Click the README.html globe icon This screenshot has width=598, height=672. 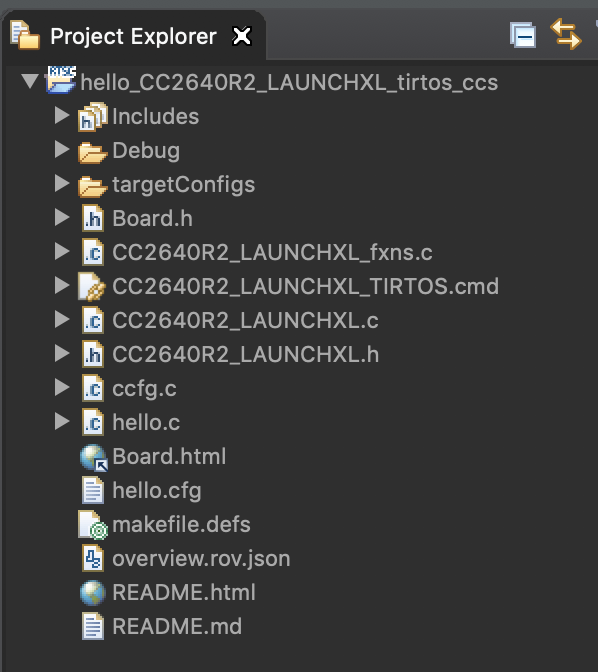tap(93, 593)
